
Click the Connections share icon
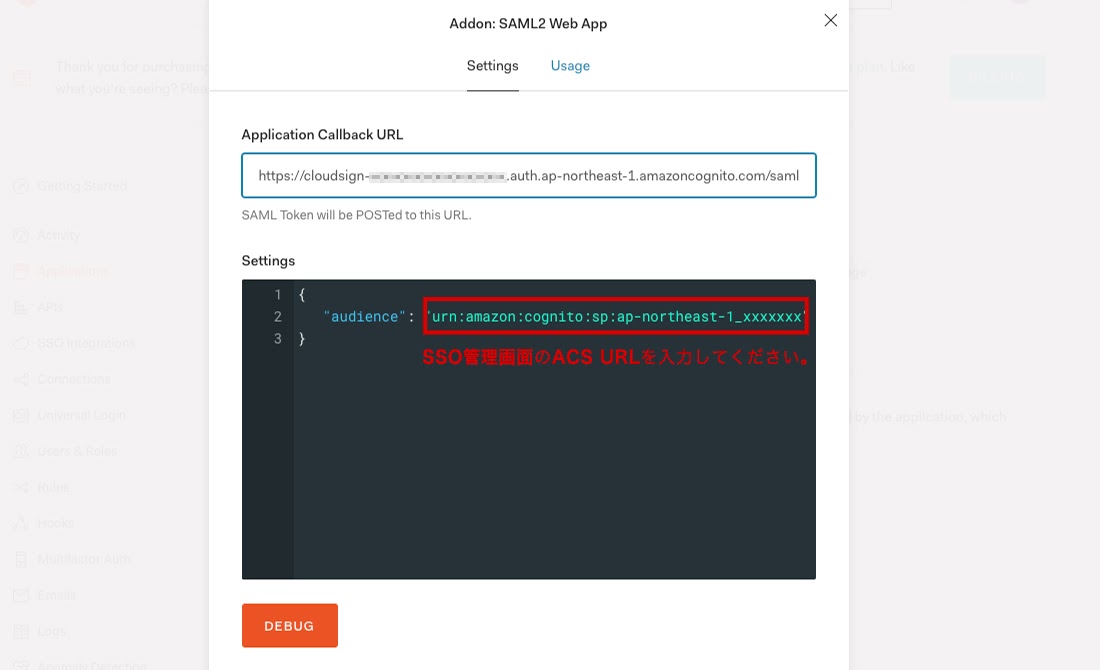pyautogui.click(x=21, y=379)
